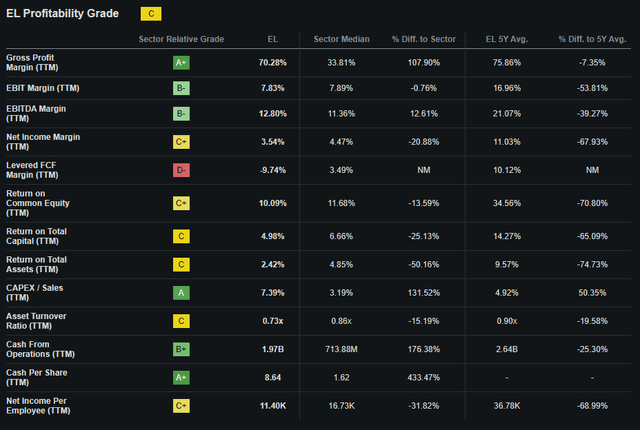Select the Cash Per Share (TTM) row label
640x430 pixels.
click(x=37, y=377)
